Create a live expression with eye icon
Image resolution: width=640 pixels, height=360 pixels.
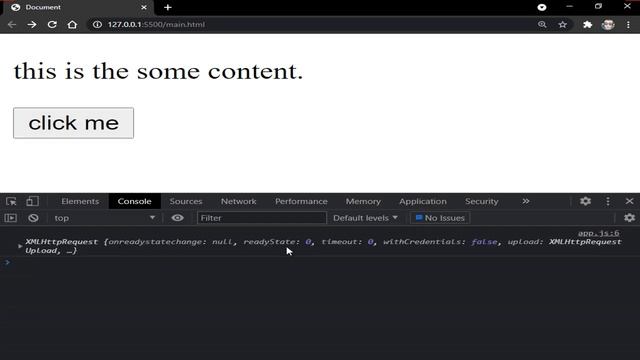tap(177, 218)
